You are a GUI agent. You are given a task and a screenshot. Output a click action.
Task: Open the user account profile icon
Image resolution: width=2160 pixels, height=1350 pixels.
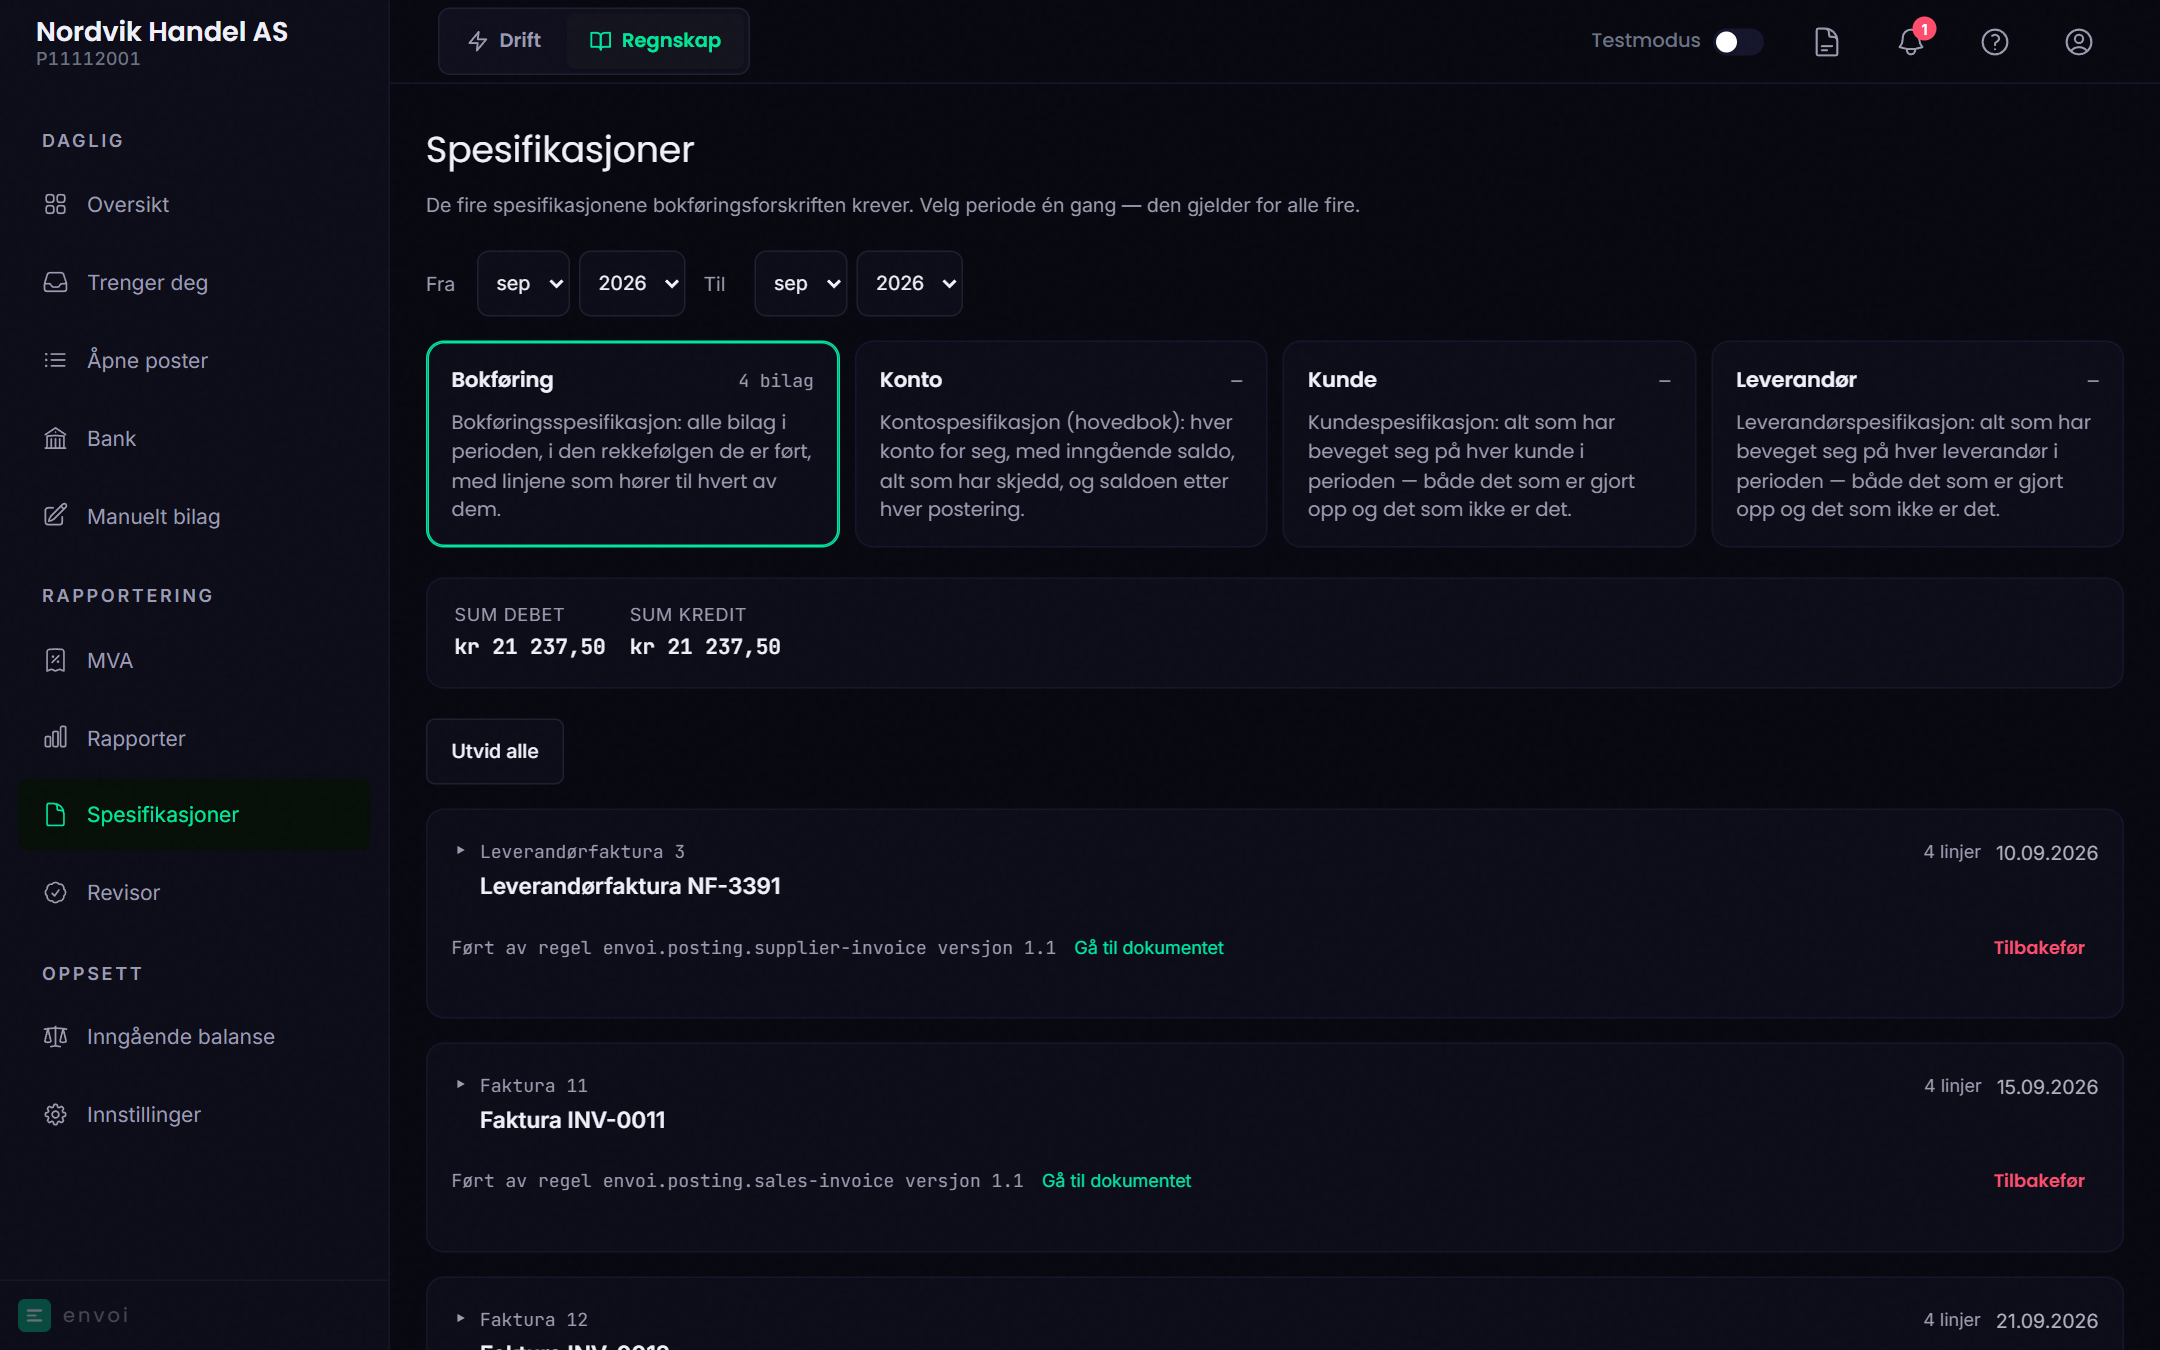pos(2078,41)
